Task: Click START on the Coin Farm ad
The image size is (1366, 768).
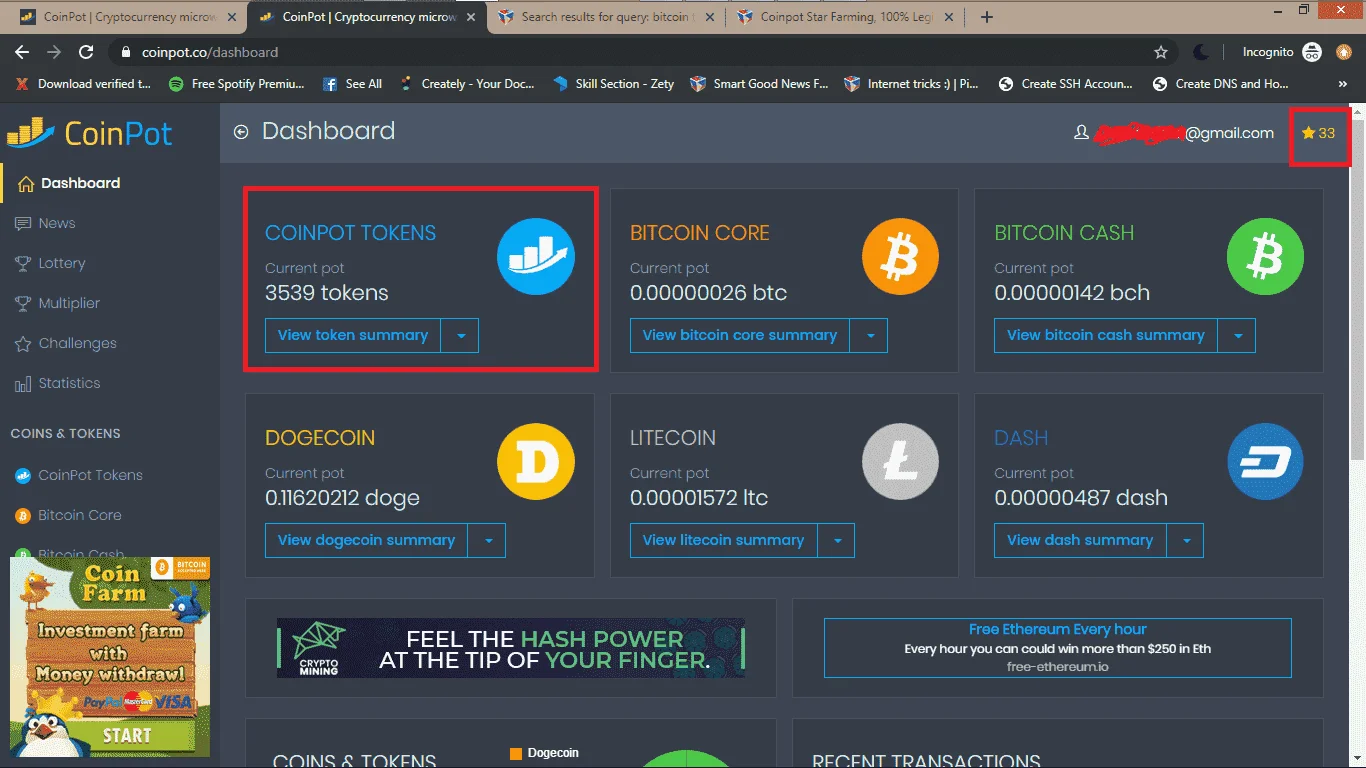Action: (127, 735)
